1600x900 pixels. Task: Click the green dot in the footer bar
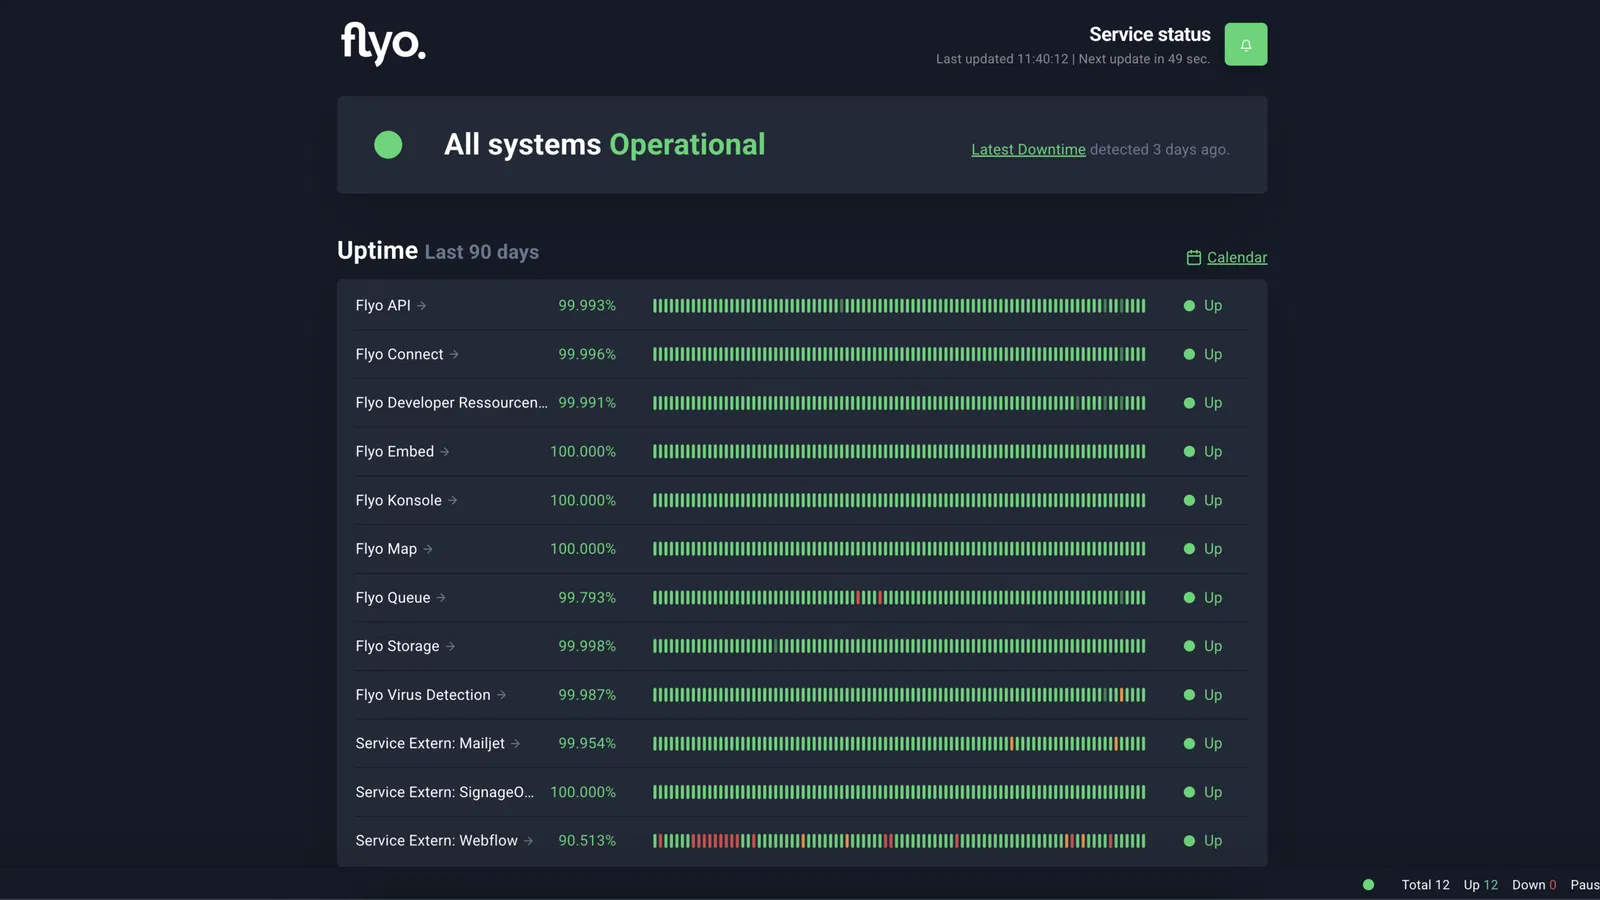click(x=1368, y=885)
